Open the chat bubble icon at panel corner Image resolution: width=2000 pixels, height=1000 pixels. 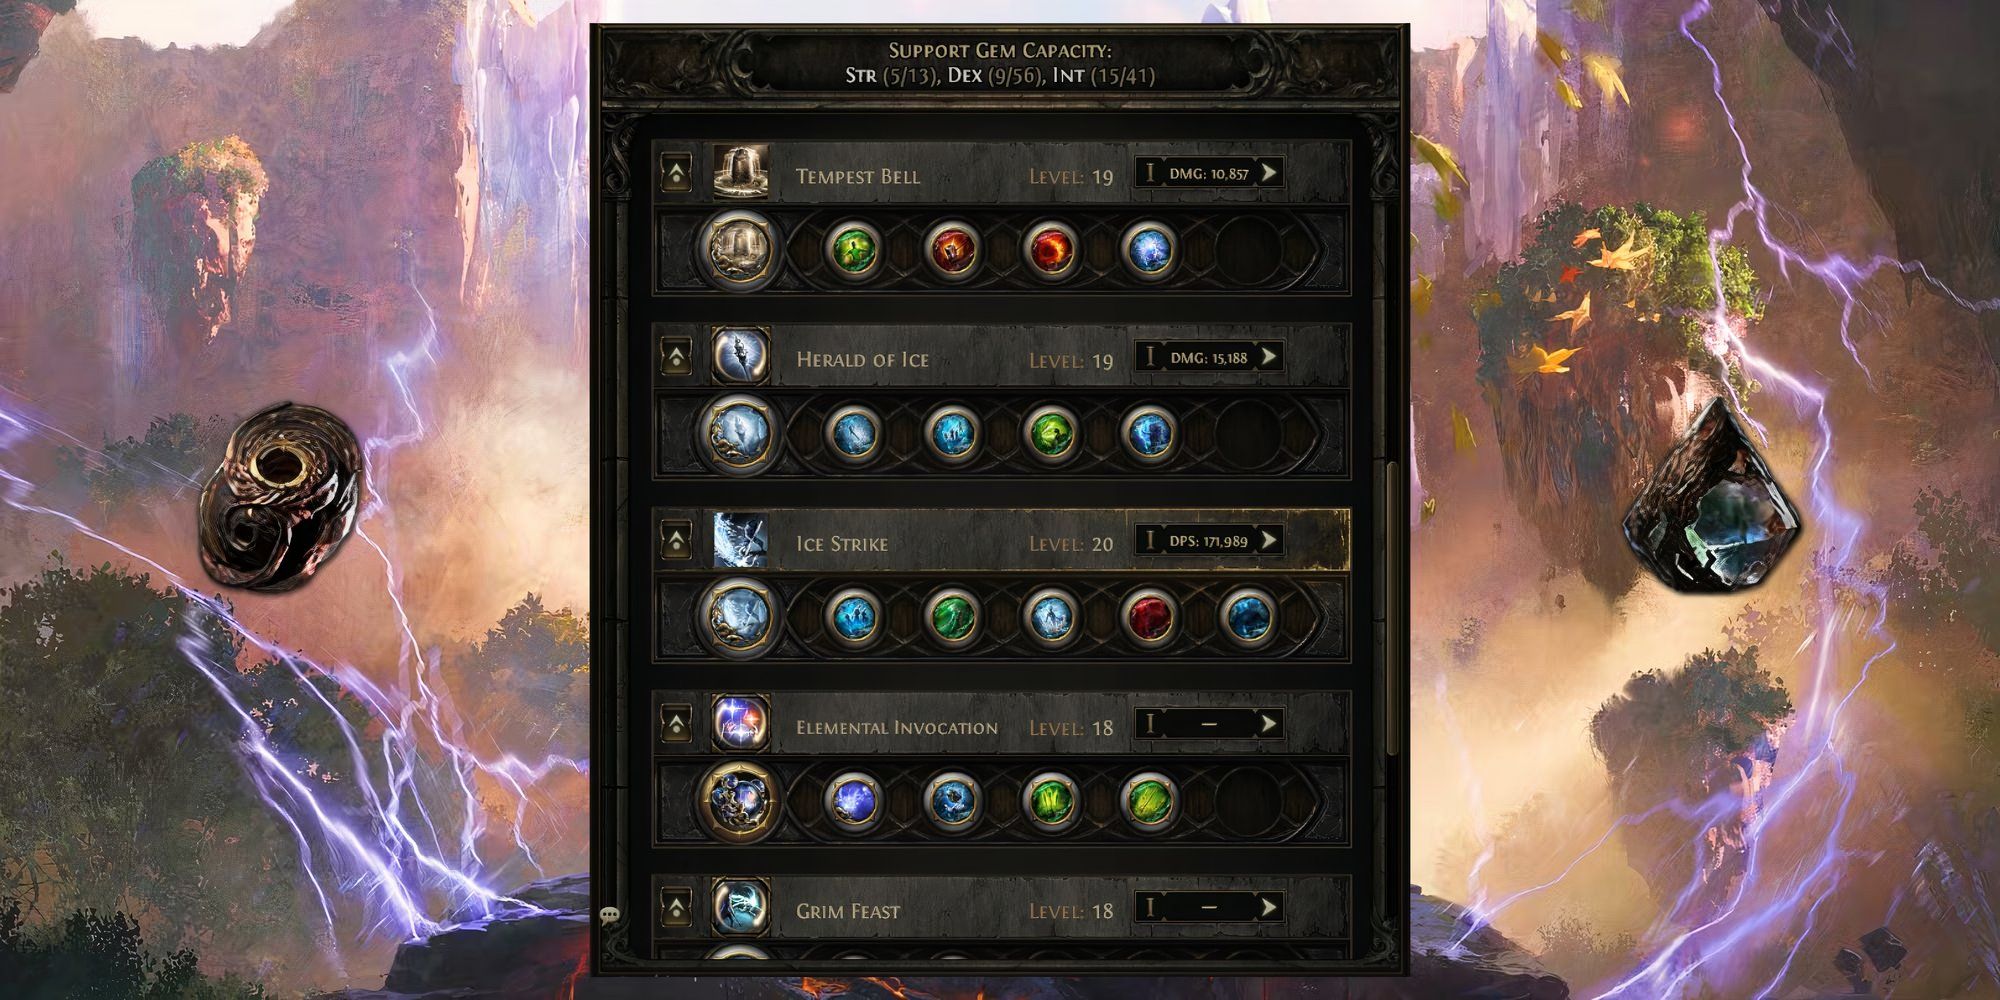tap(610, 913)
